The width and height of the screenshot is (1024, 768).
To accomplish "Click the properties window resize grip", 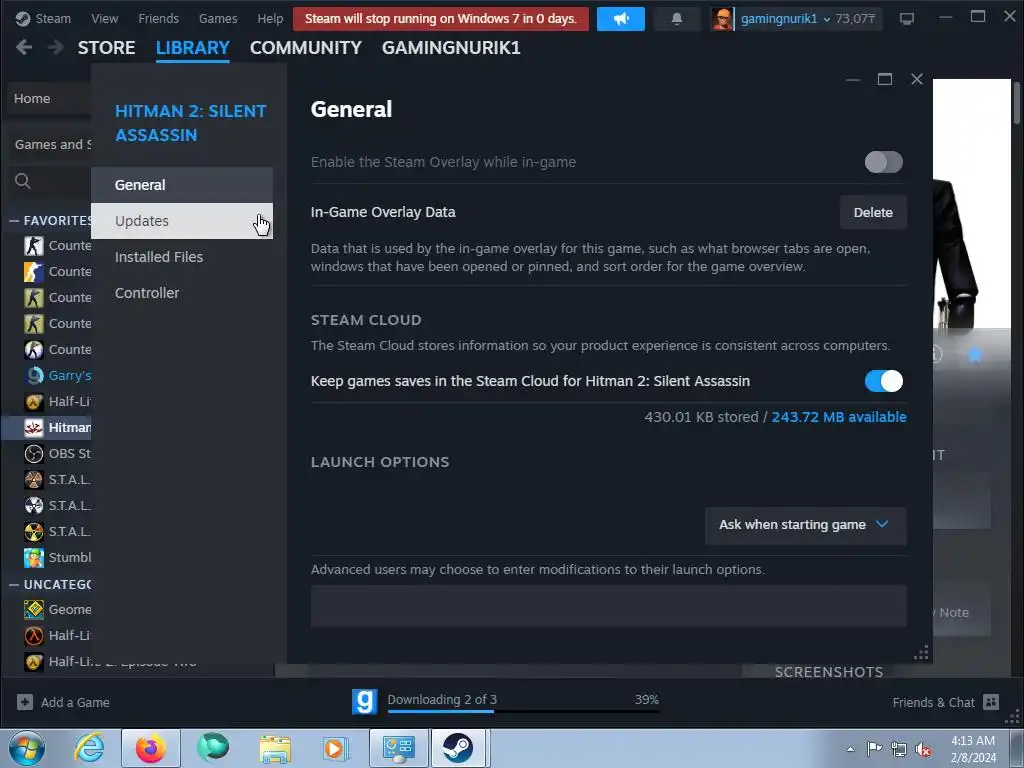I will 921,653.
